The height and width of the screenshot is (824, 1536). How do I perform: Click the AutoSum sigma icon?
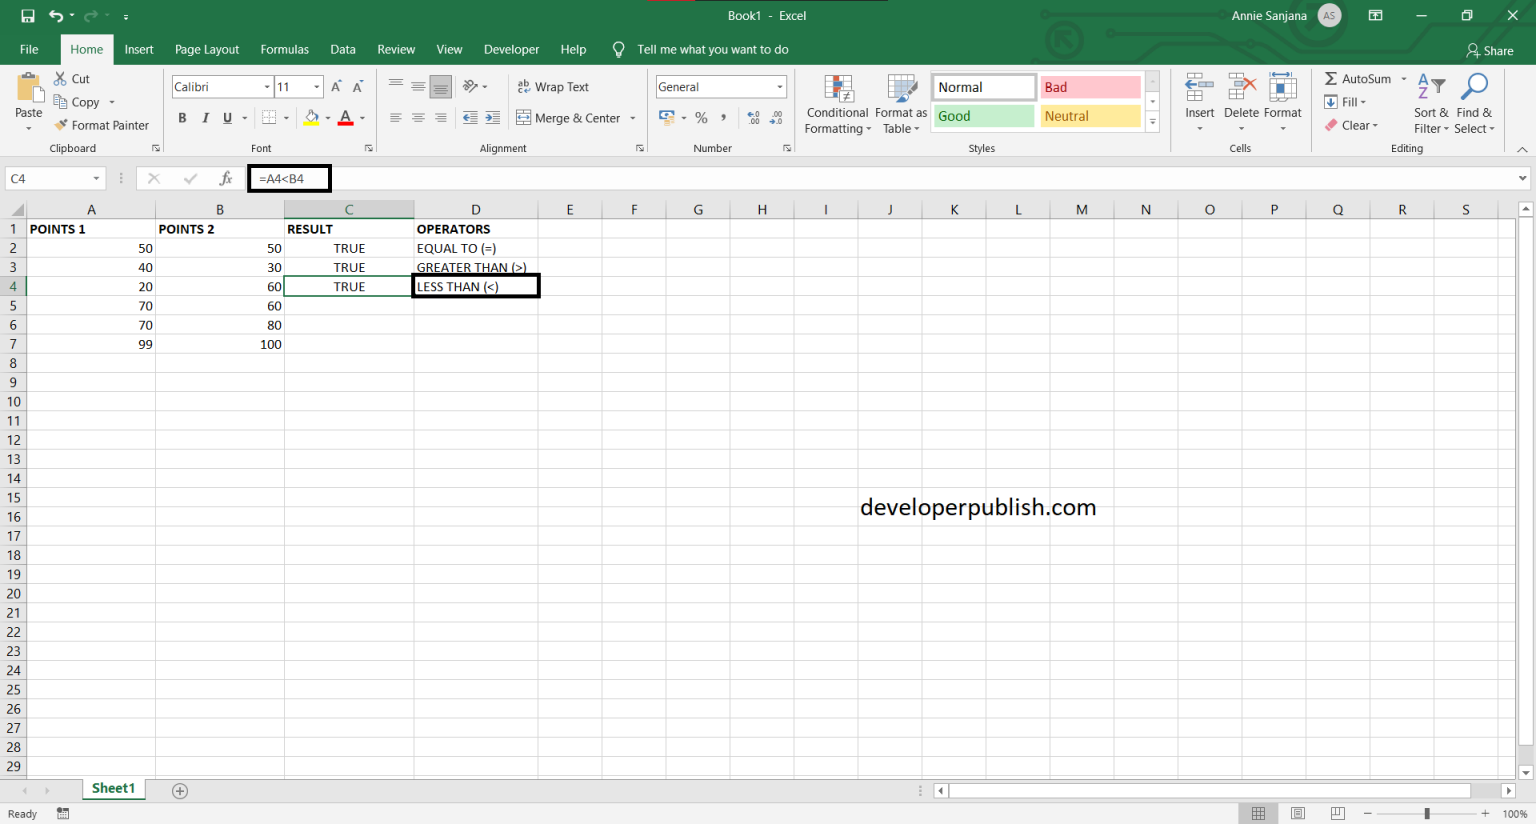click(1331, 79)
